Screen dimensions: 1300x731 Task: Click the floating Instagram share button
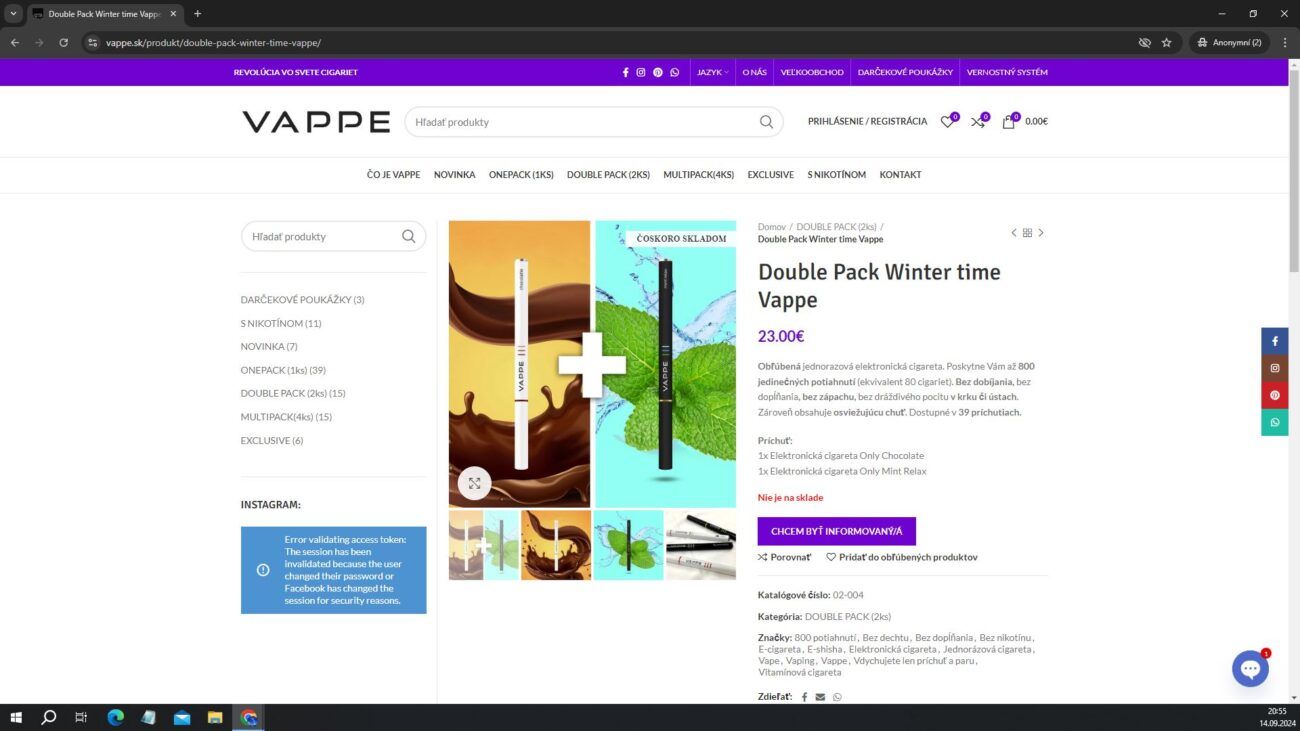click(1274, 368)
